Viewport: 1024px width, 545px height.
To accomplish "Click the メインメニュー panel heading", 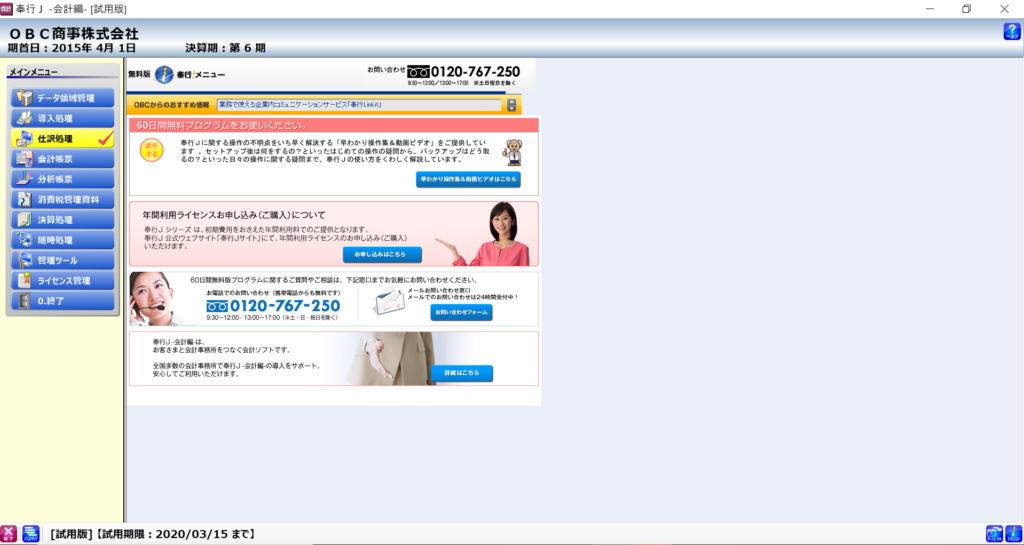I will click(x=33, y=72).
